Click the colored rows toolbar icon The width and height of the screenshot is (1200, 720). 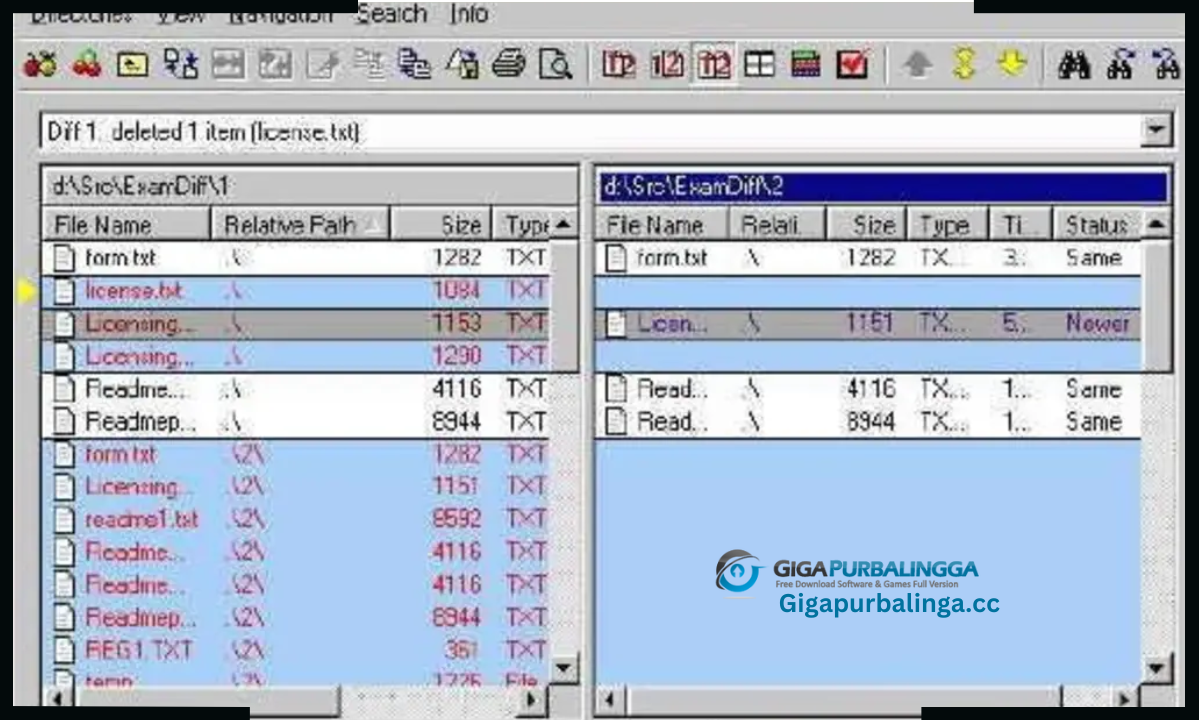tap(806, 65)
